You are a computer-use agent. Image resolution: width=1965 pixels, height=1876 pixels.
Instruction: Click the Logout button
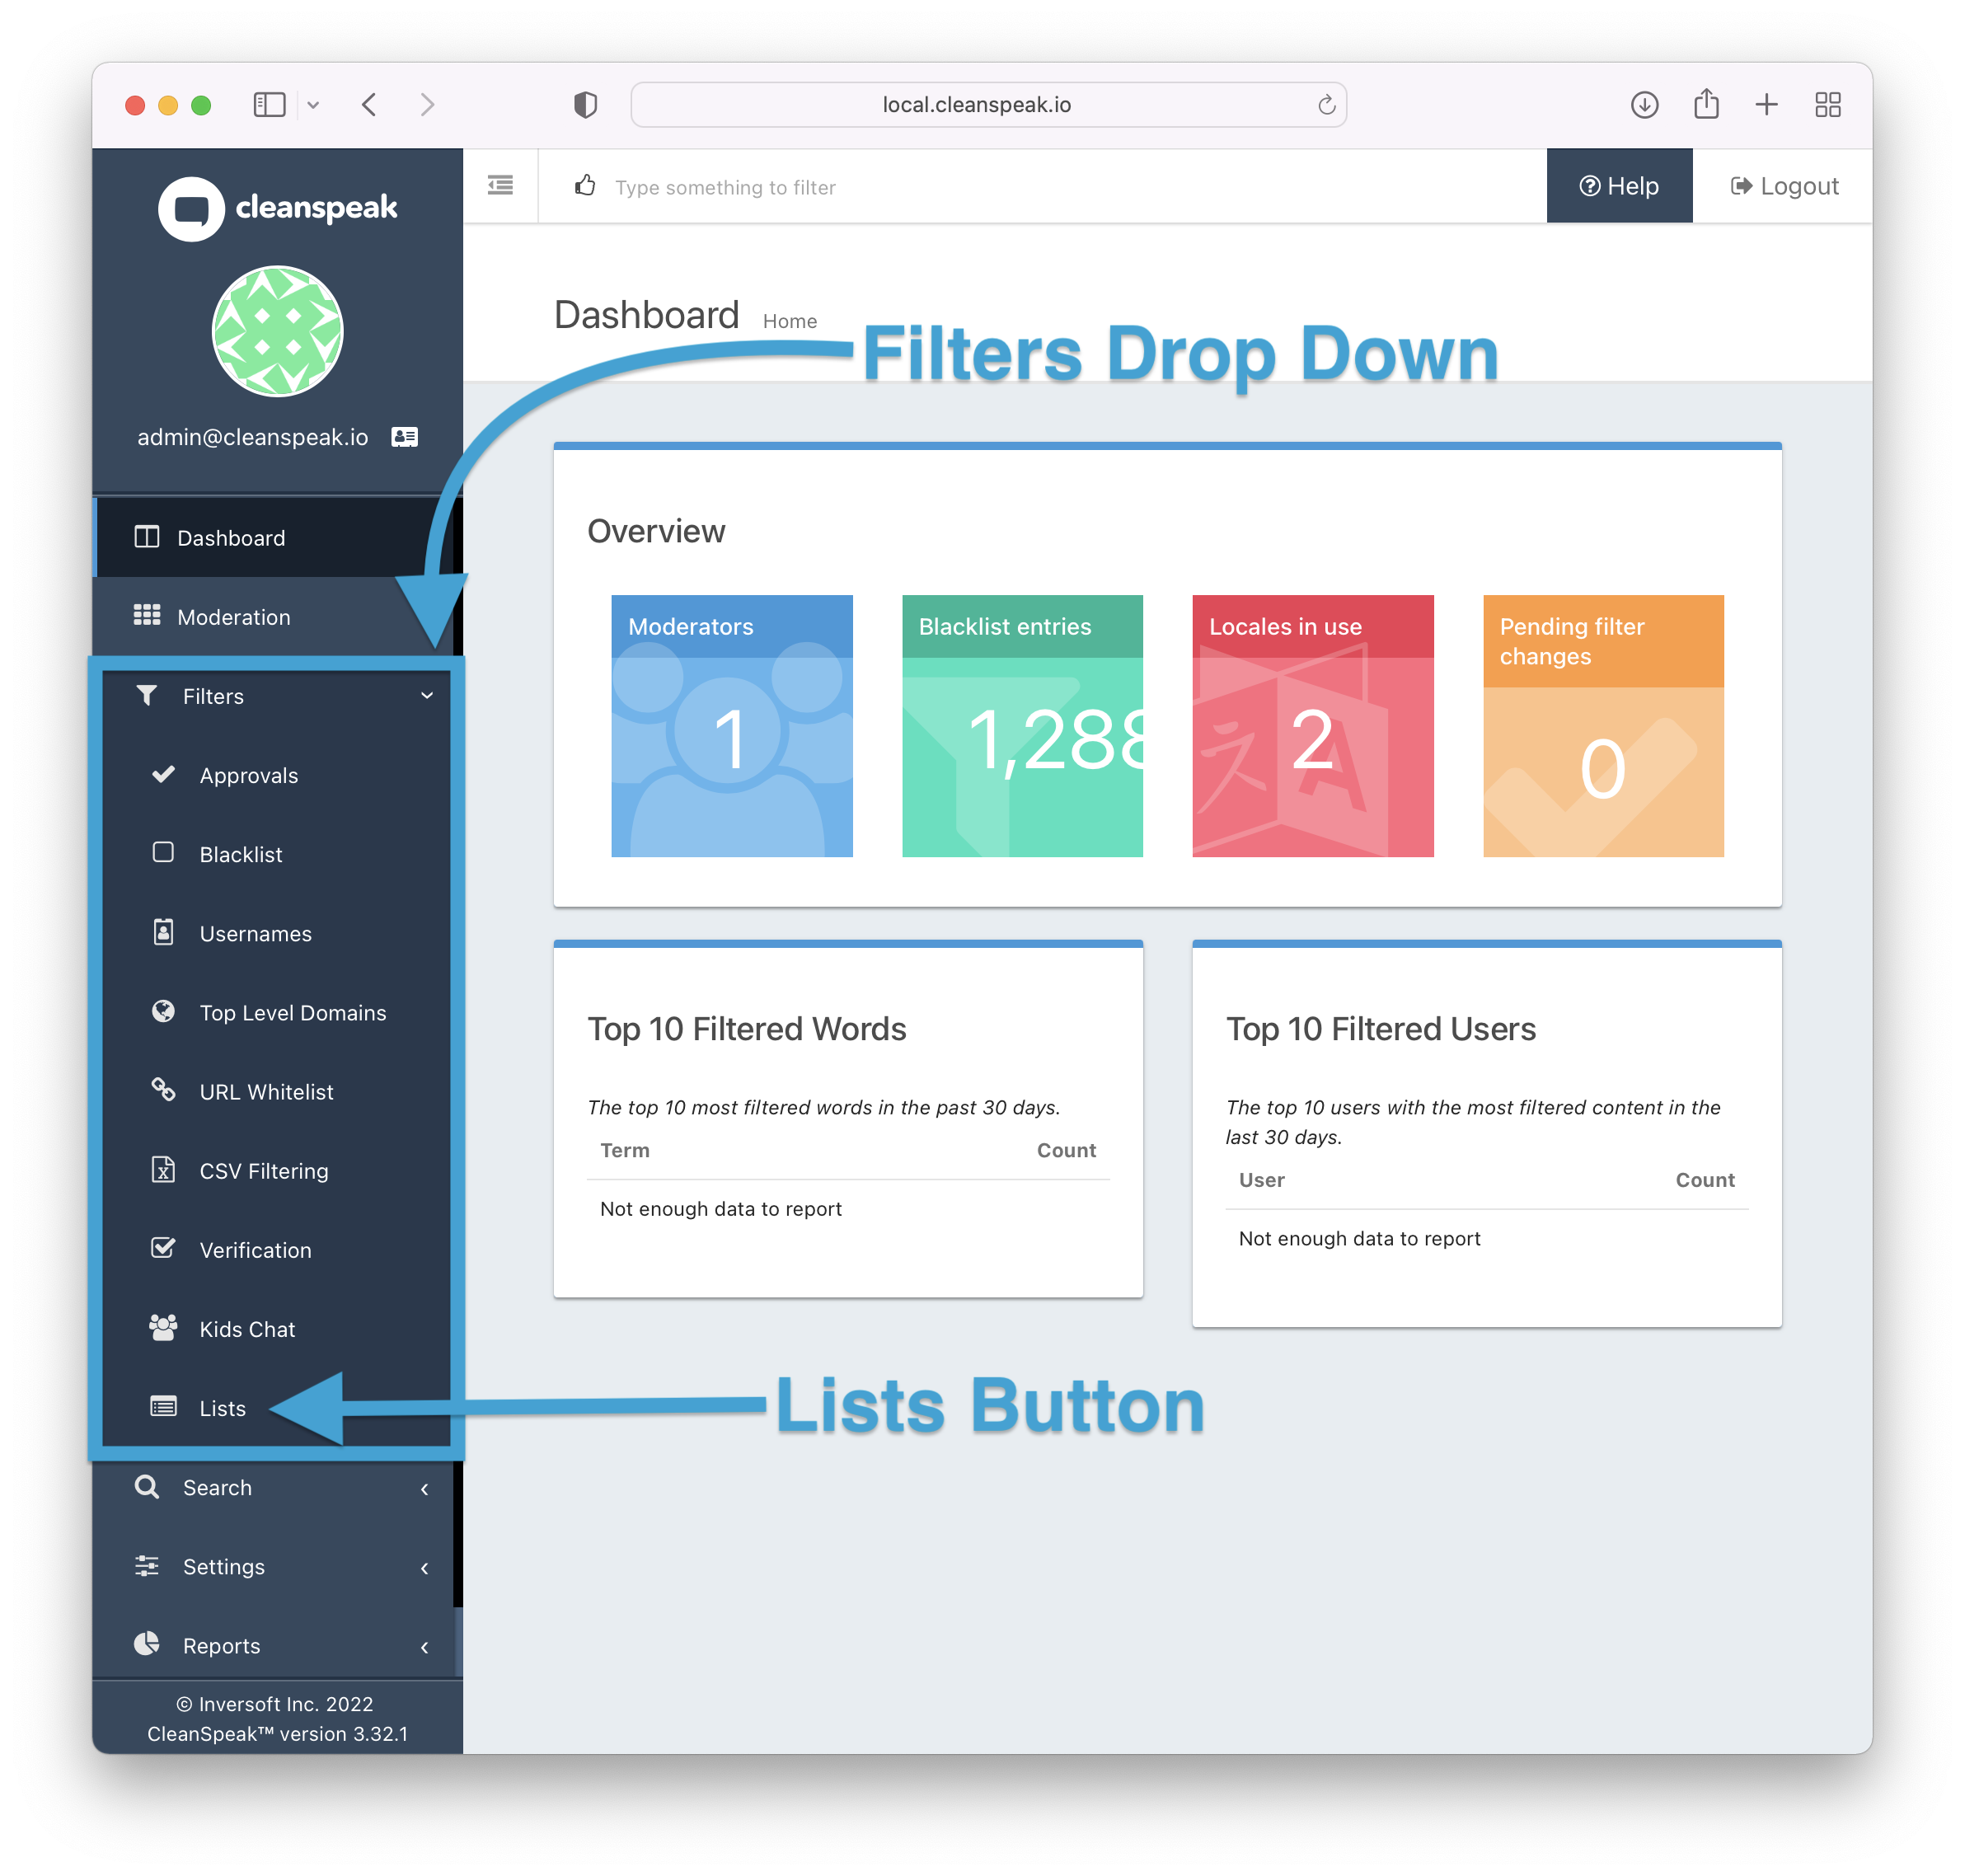pos(1784,186)
